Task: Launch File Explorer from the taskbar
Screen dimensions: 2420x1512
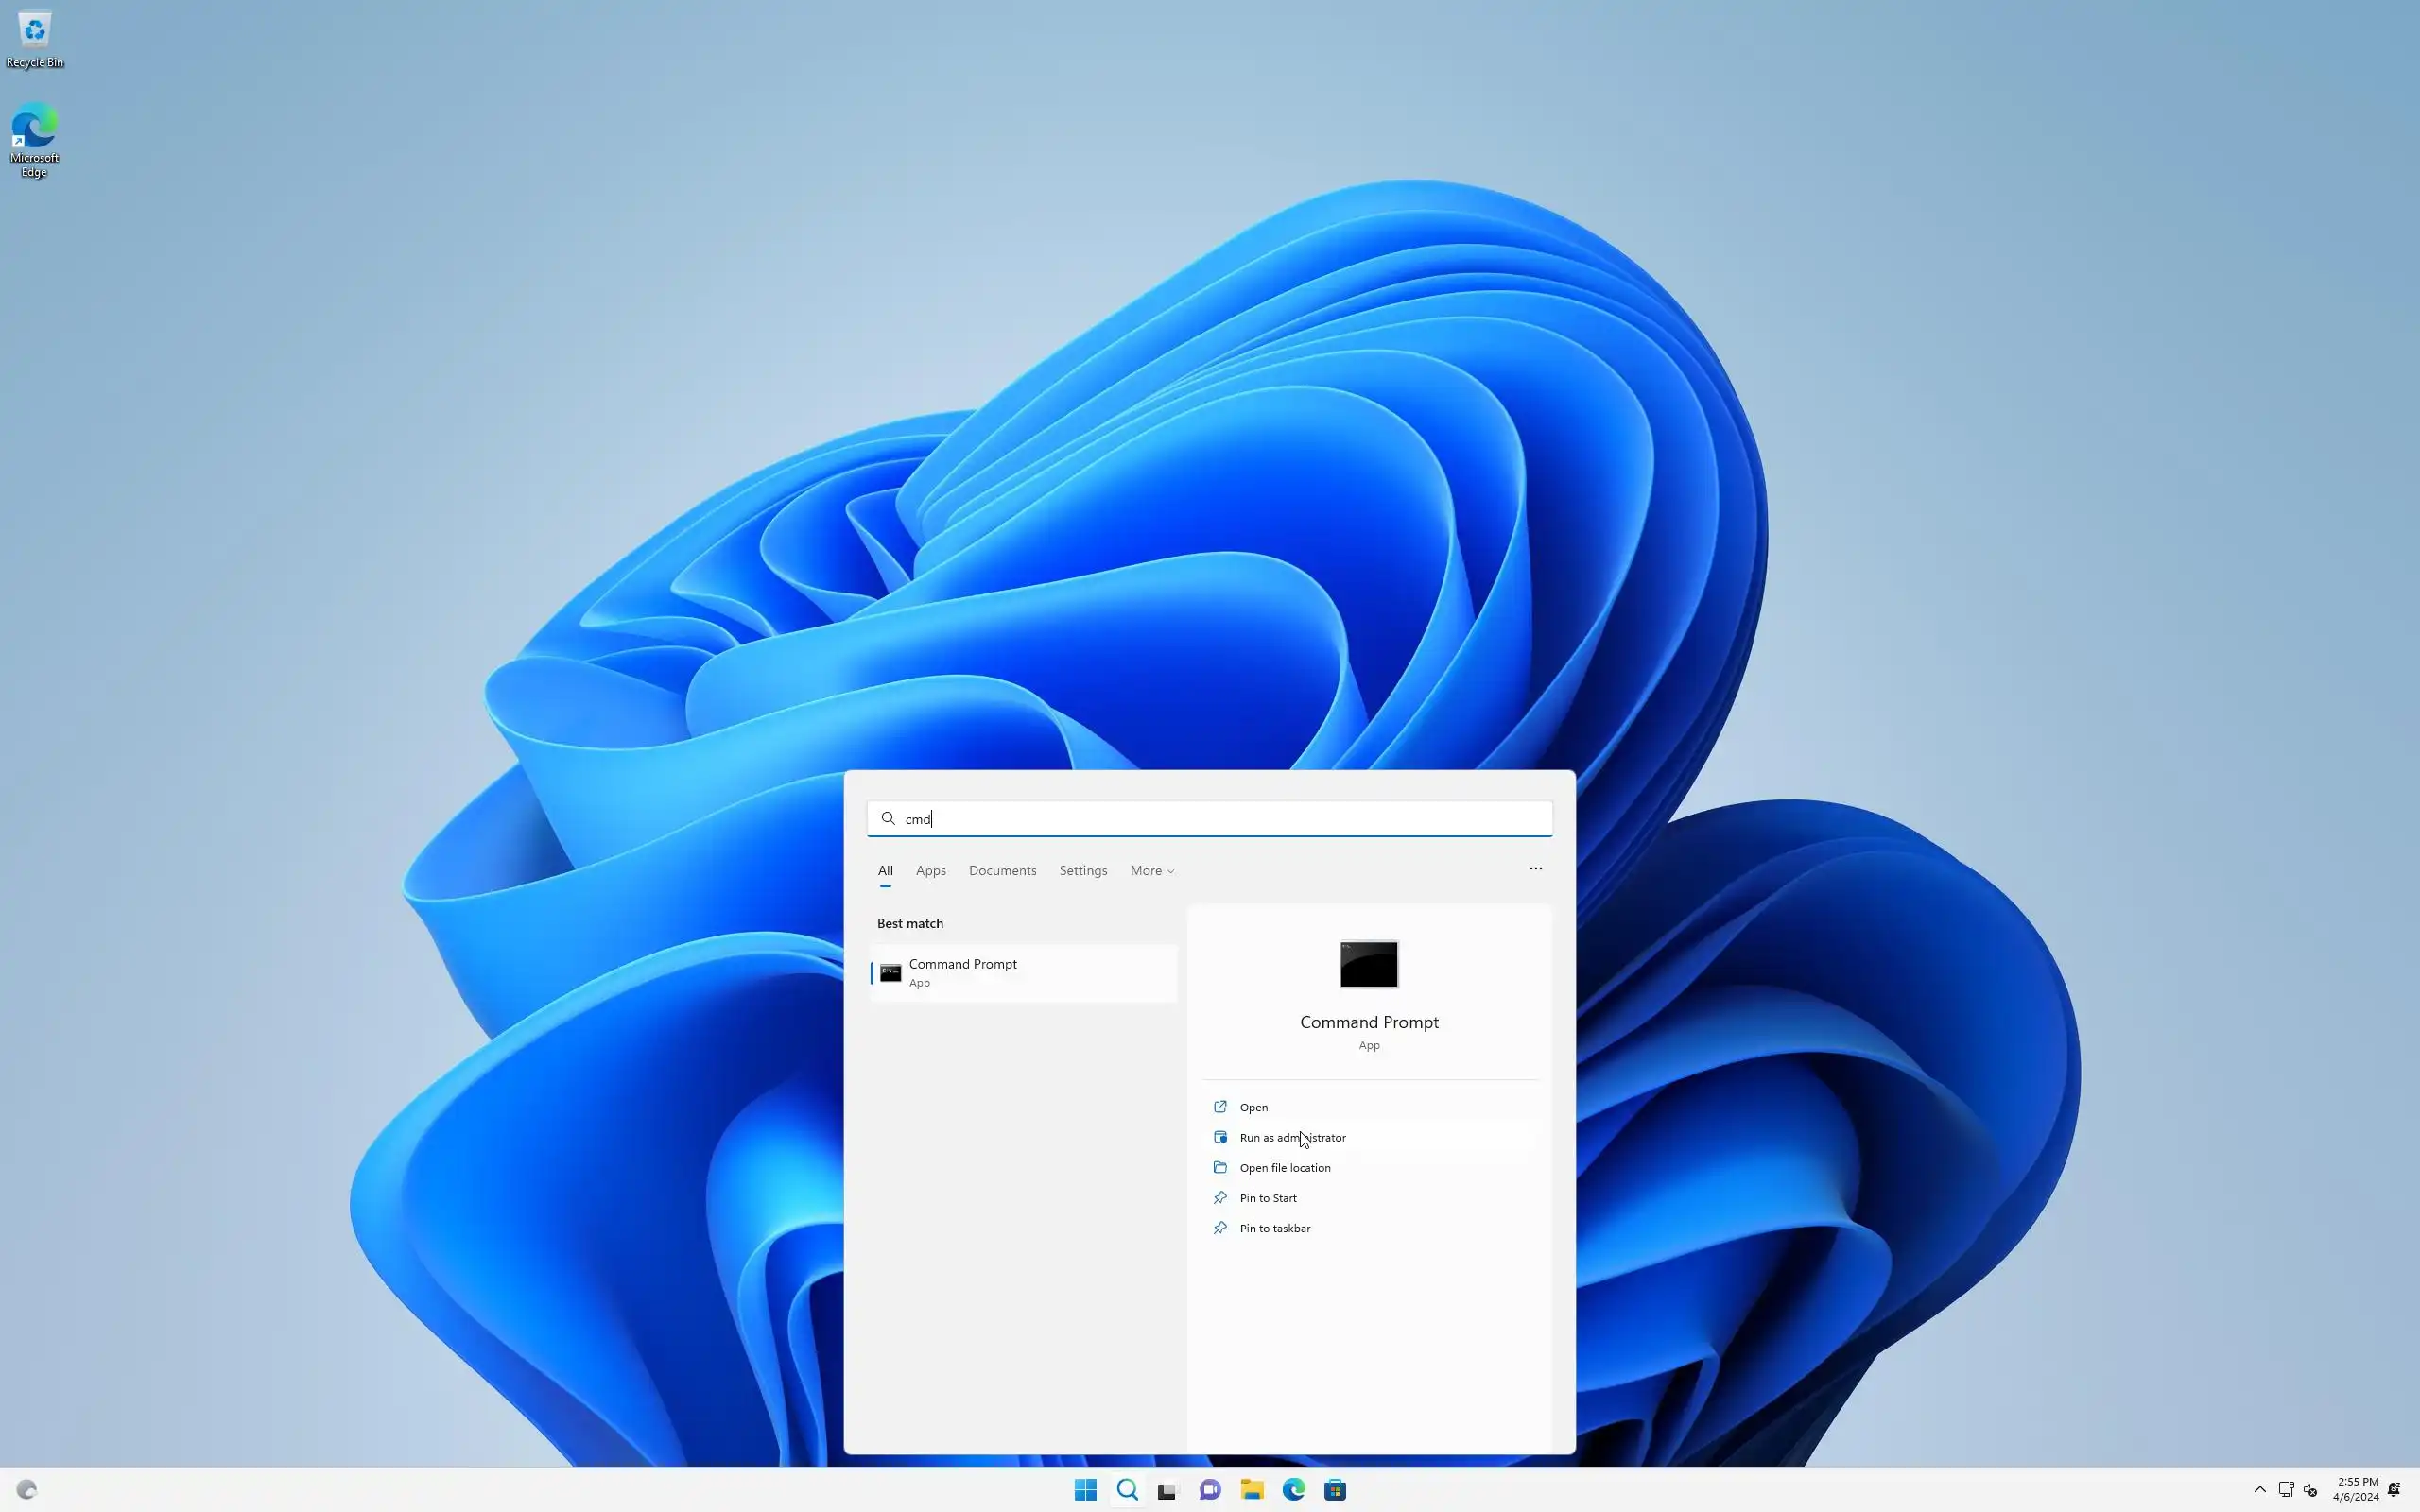Action: click(x=1252, y=1490)
